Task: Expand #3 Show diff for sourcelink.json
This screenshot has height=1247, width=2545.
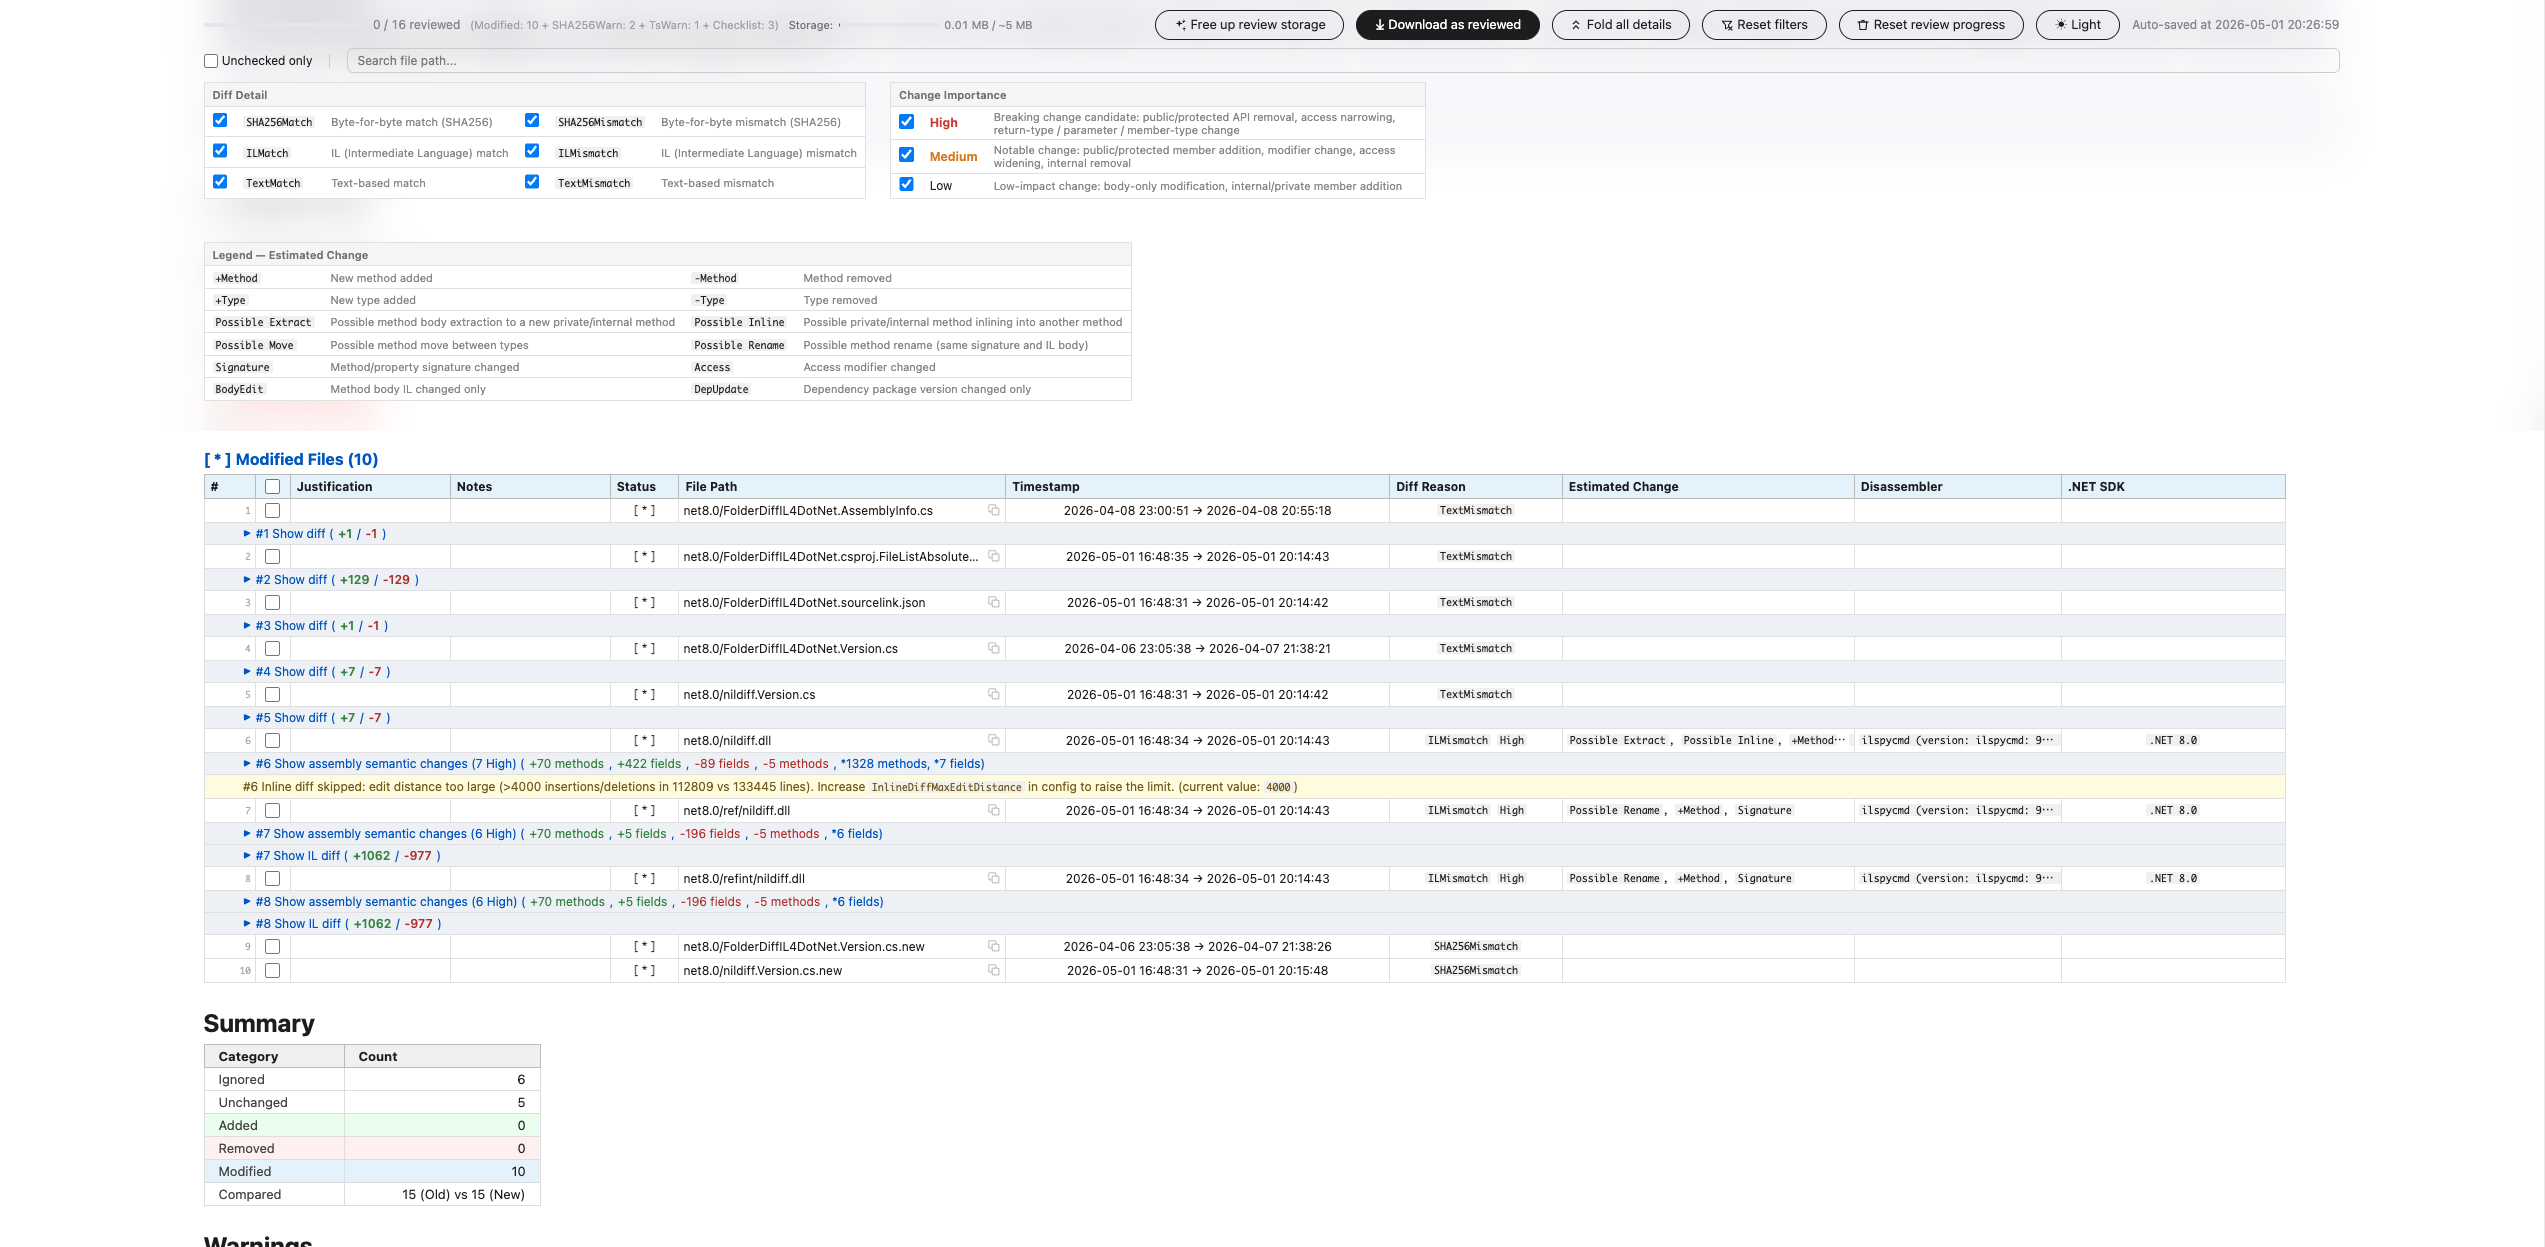Action: click(316, 626)
